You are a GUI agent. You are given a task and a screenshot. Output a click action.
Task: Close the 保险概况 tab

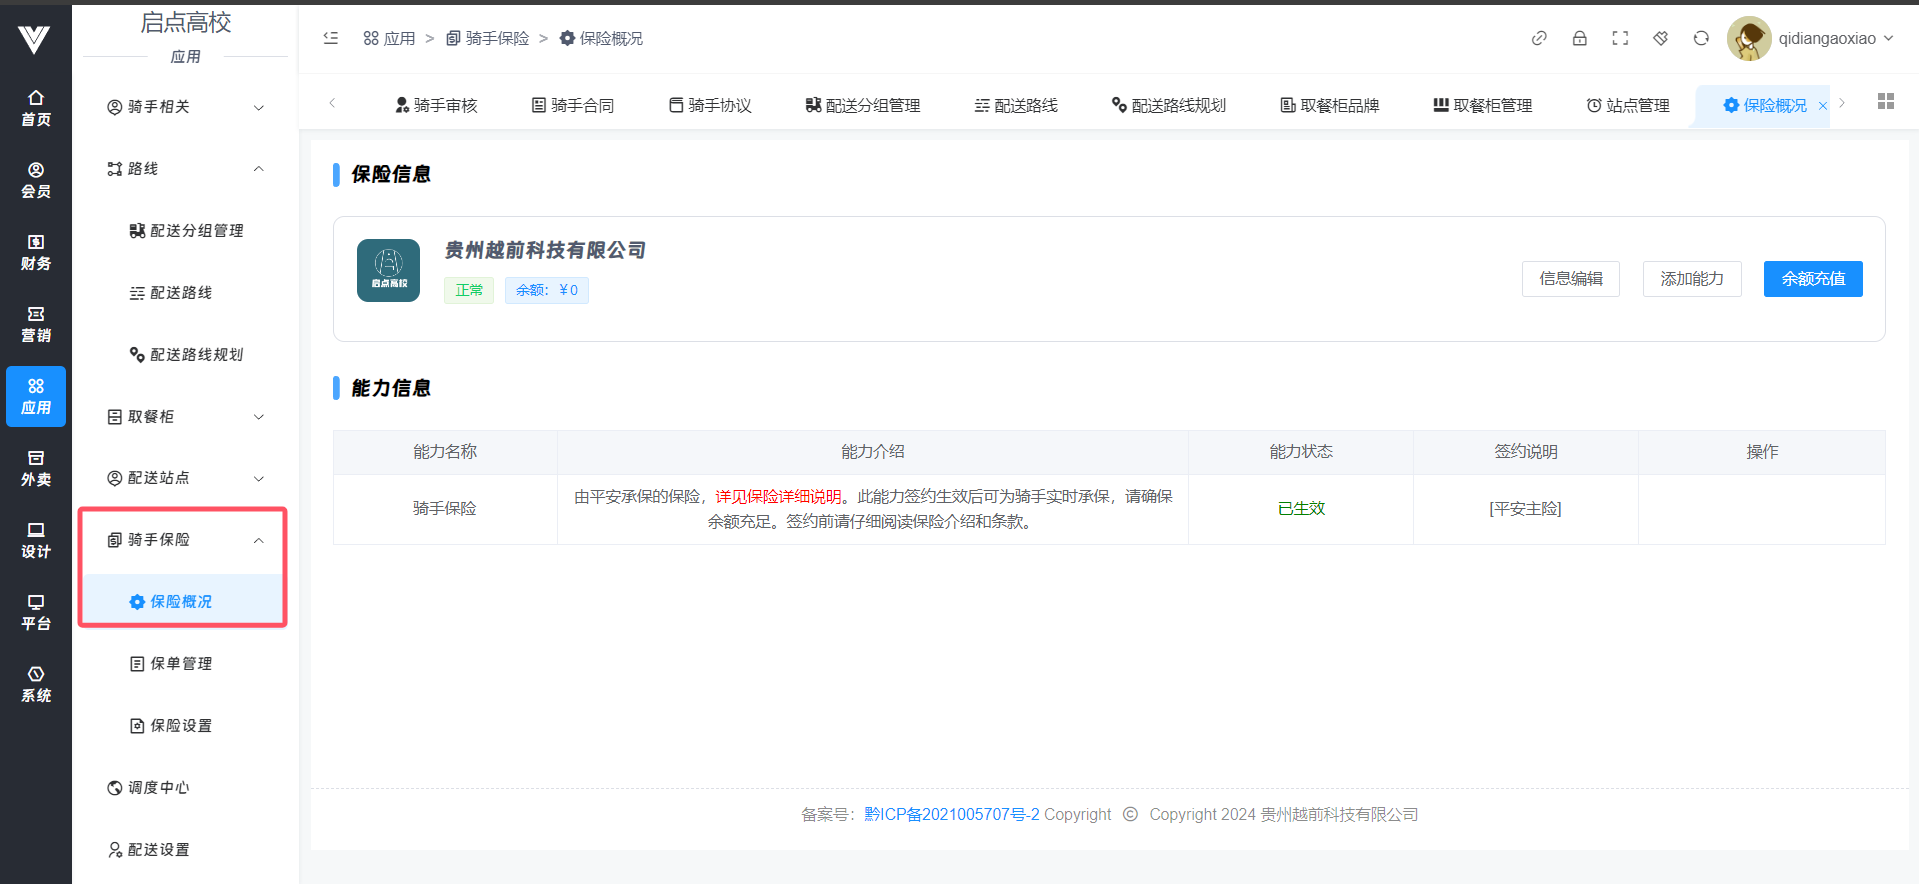coord(1822,106)
